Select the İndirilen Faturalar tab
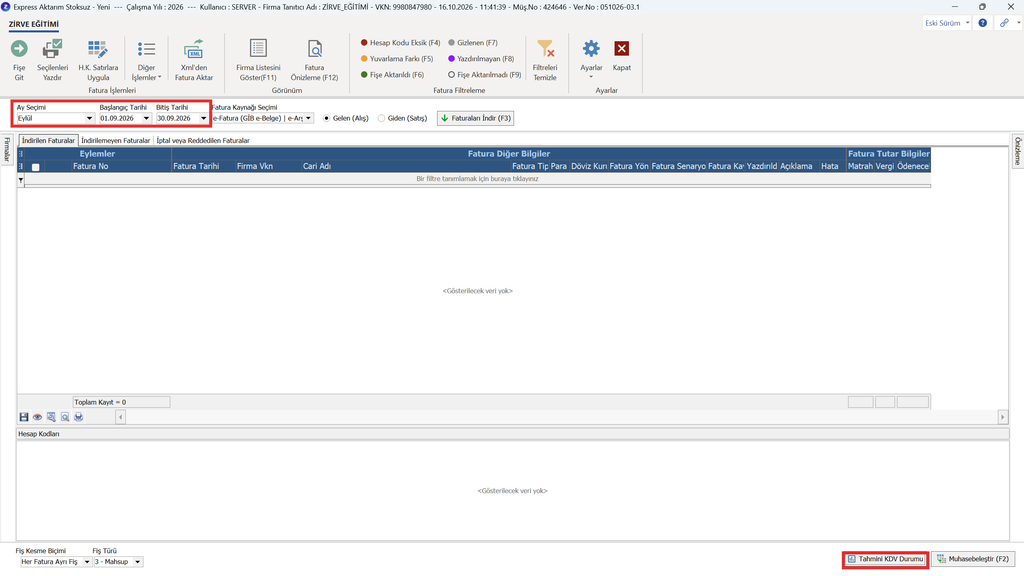 point(48,140)
